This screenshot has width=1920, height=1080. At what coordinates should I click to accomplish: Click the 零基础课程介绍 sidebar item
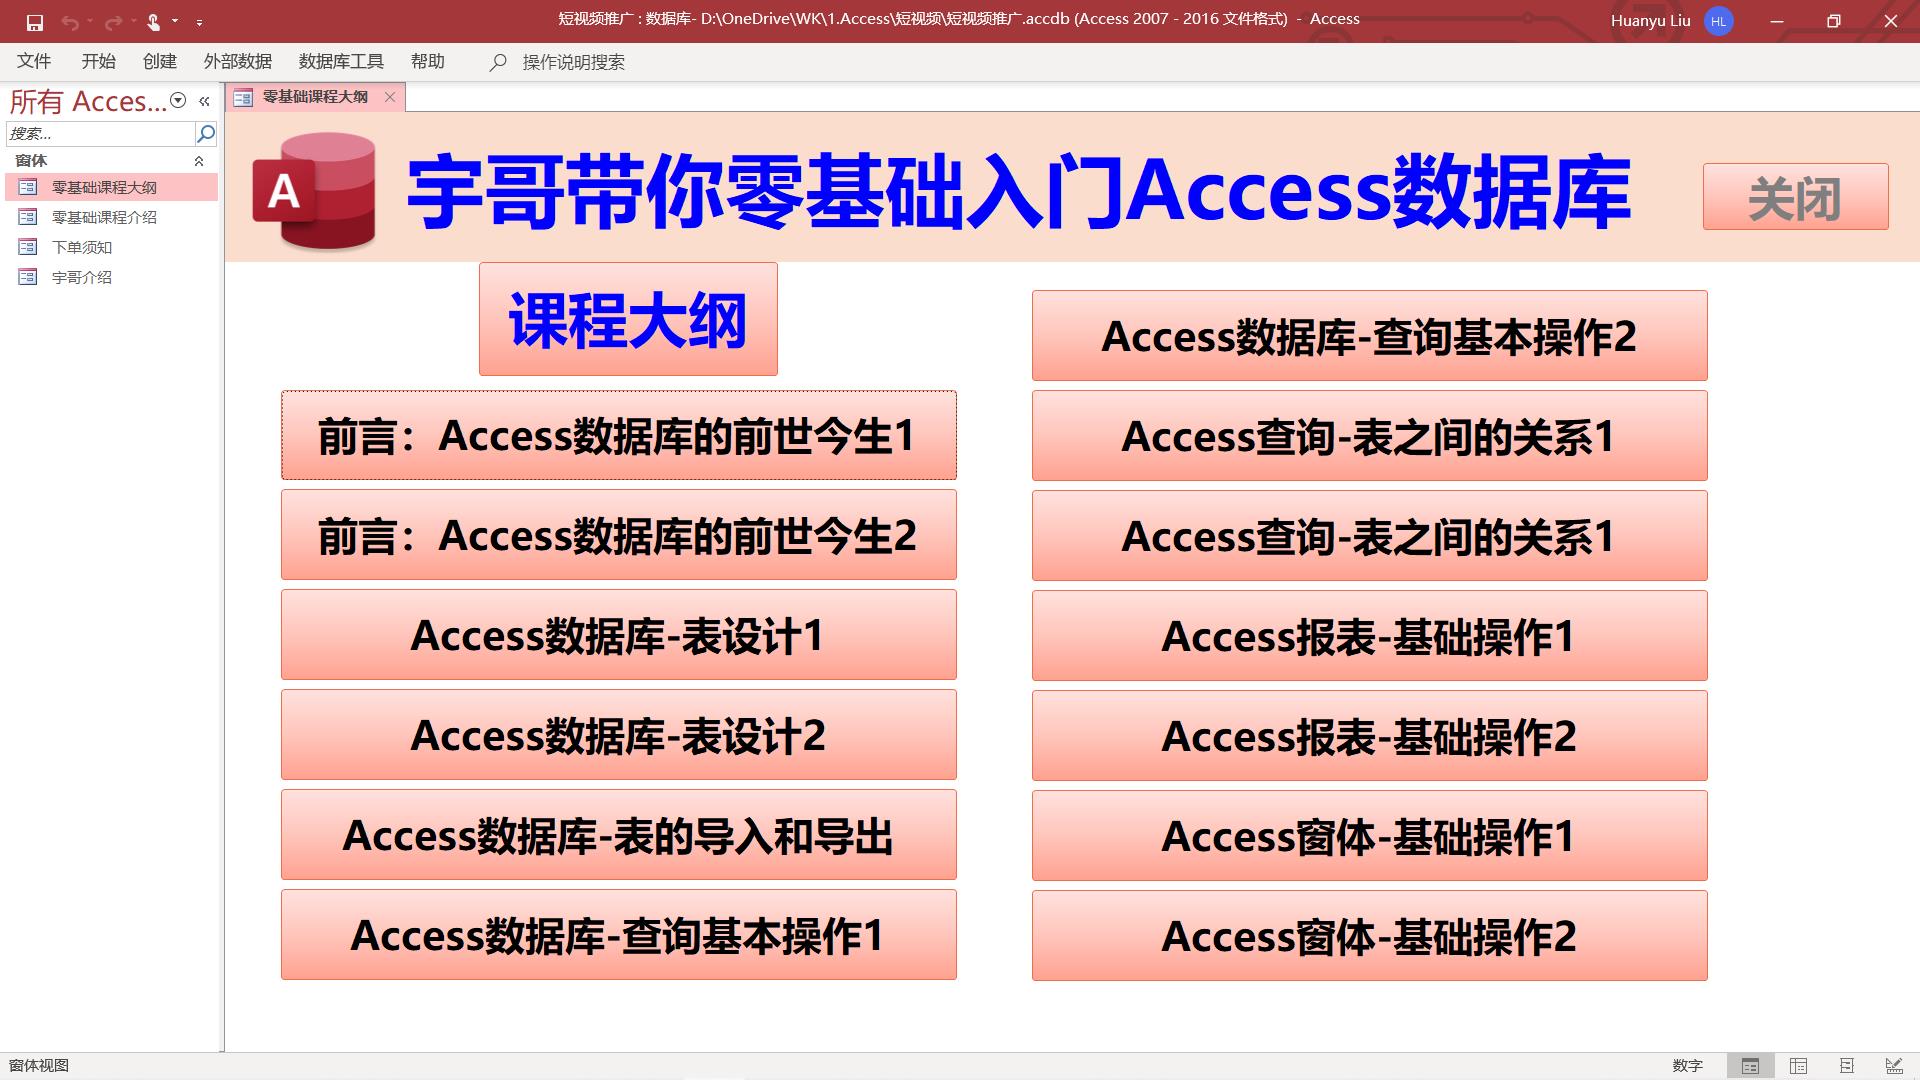tap(104, 216)
